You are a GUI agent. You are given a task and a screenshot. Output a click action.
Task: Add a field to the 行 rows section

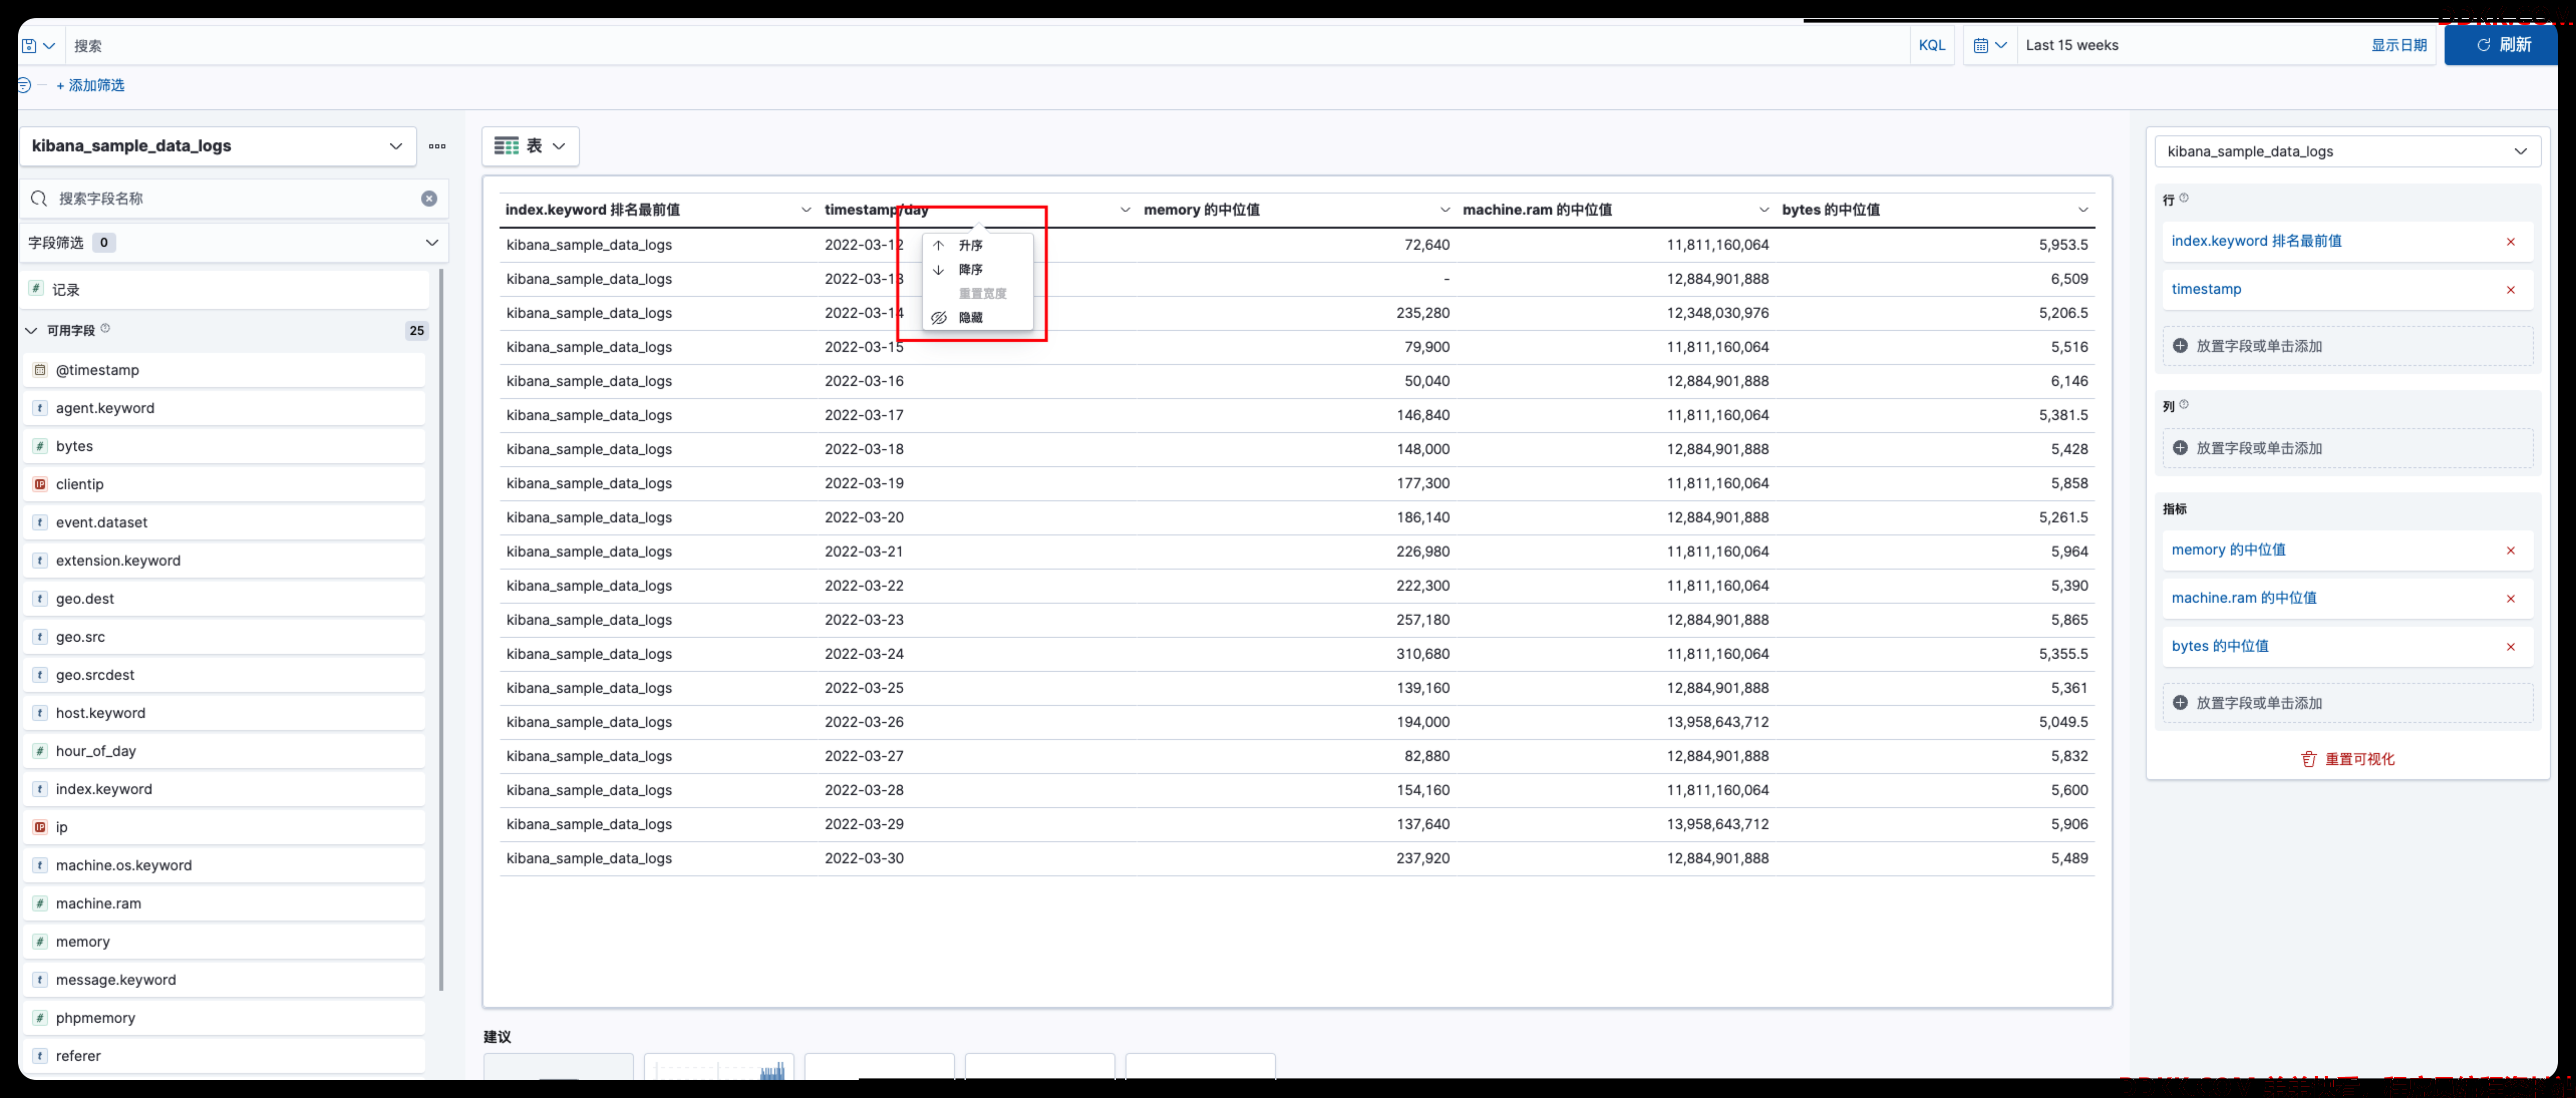2347,346
